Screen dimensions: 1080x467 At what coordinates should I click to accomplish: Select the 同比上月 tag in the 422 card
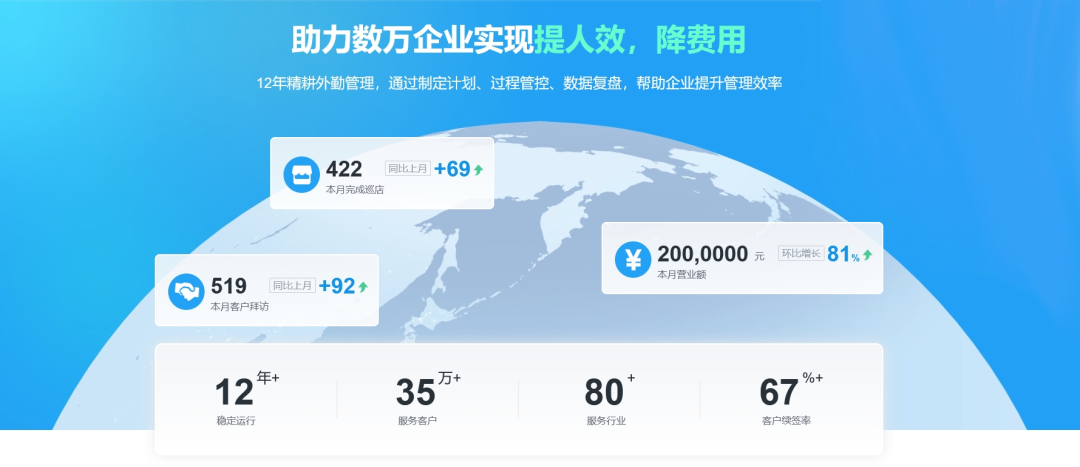click(408, 169)
